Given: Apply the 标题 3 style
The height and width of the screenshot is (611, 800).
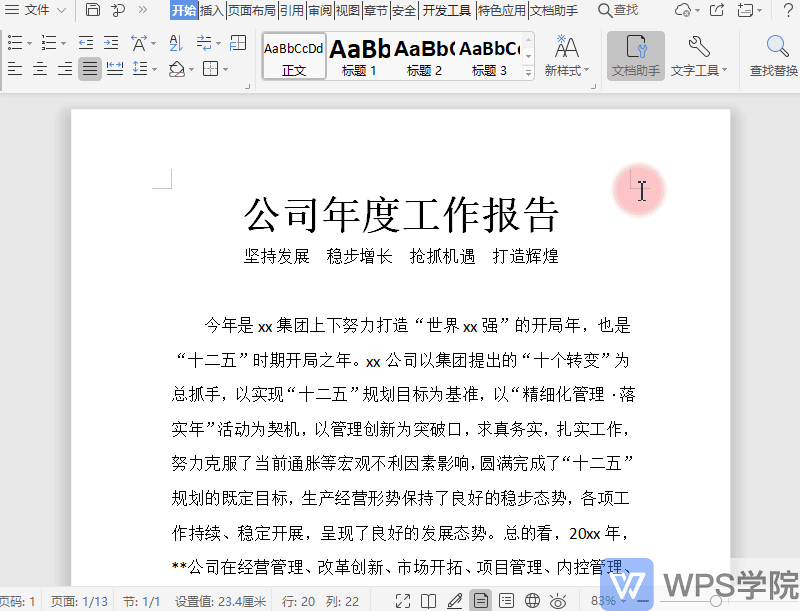Looking at the screenshot, I should 489,57.
